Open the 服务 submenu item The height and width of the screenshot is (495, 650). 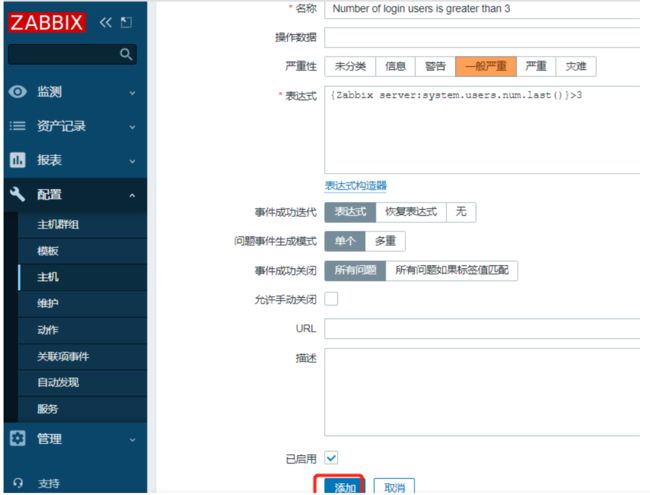tap(82, 409)
